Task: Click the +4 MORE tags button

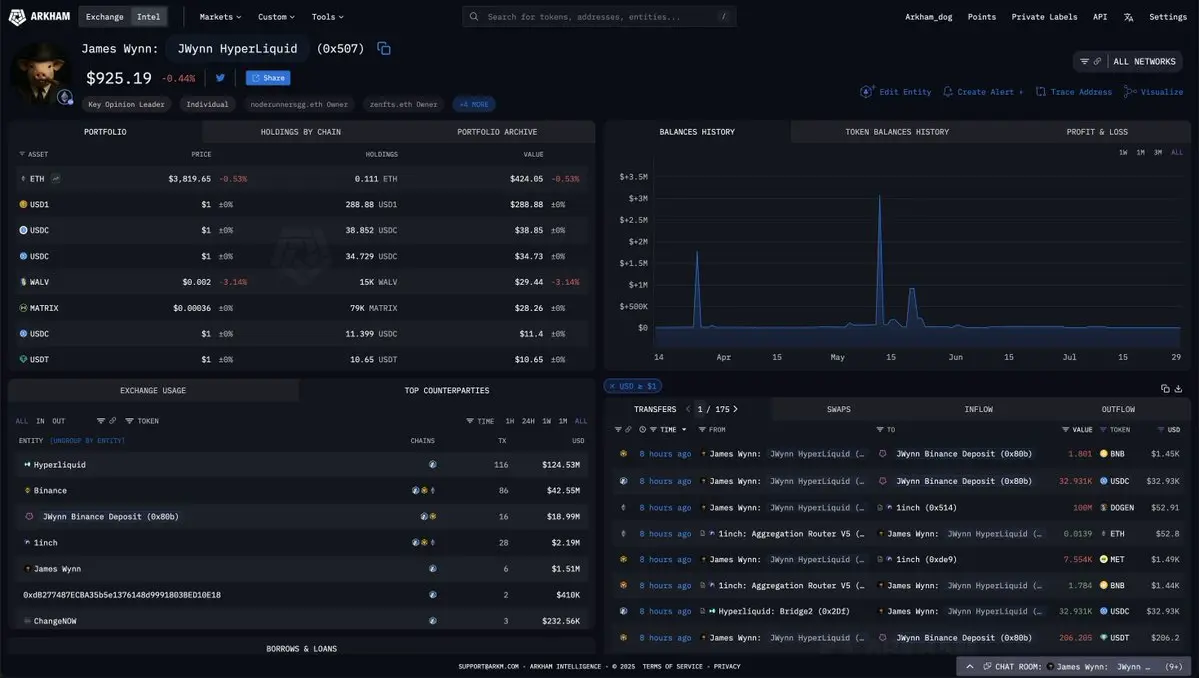Action: [x=474, y=104]
